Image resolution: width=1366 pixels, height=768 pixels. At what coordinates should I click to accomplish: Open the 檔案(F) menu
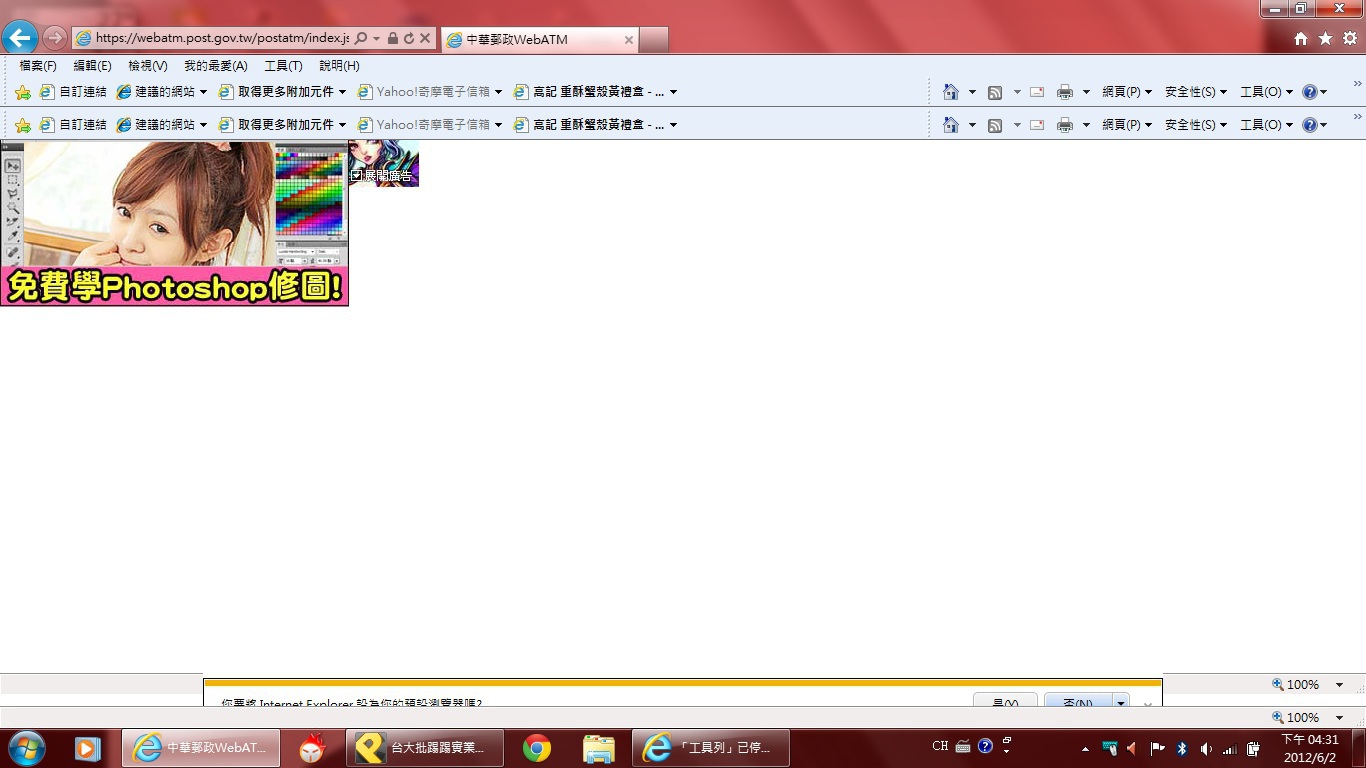click(x=38, y=66)
